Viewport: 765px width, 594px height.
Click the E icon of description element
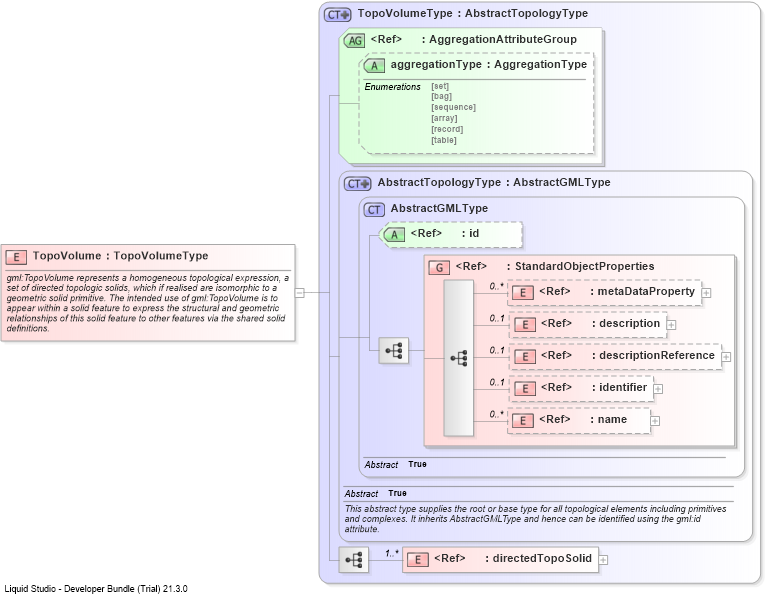[x=525, y=324]
